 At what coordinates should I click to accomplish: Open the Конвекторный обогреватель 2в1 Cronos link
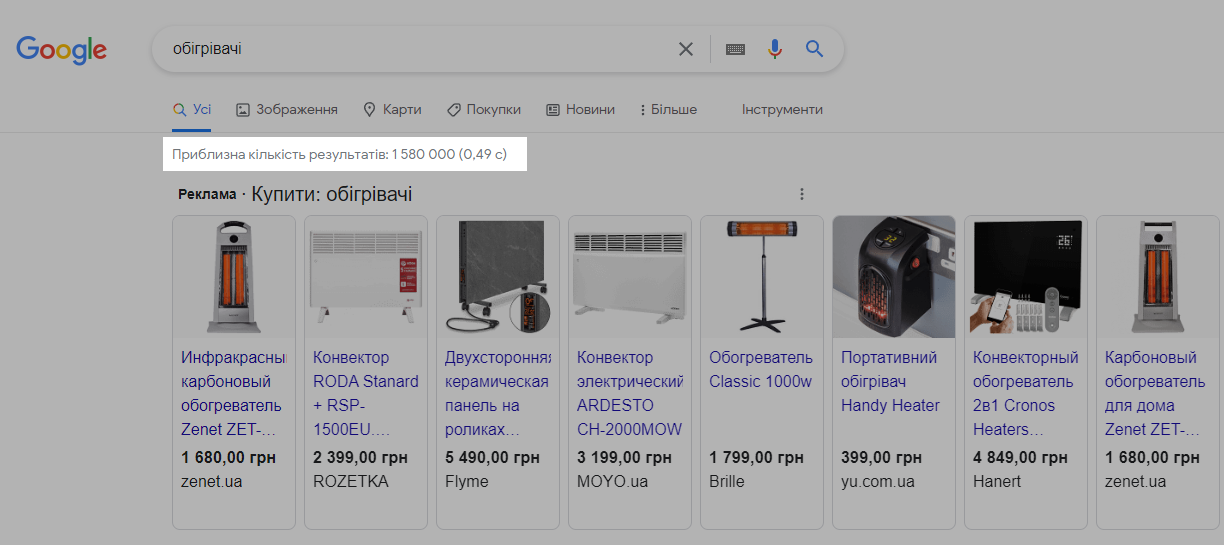[x=1026, y=393]
